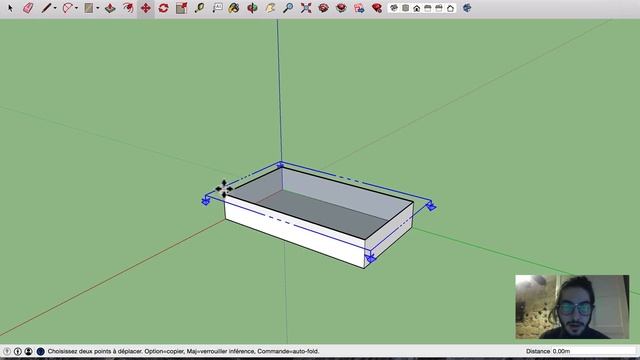The height and width of the screenshot is (360, 640).
Task: Choose the Offset tool
Action: 128,8
